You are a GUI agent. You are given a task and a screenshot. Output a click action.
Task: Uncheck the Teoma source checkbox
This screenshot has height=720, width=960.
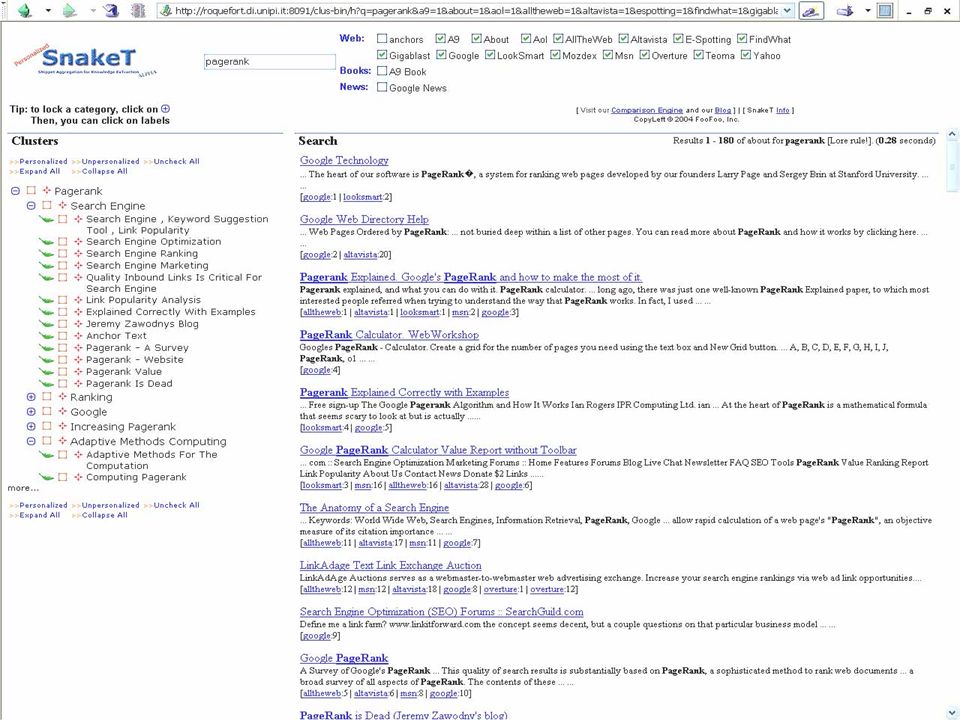[x=698, y=55]
